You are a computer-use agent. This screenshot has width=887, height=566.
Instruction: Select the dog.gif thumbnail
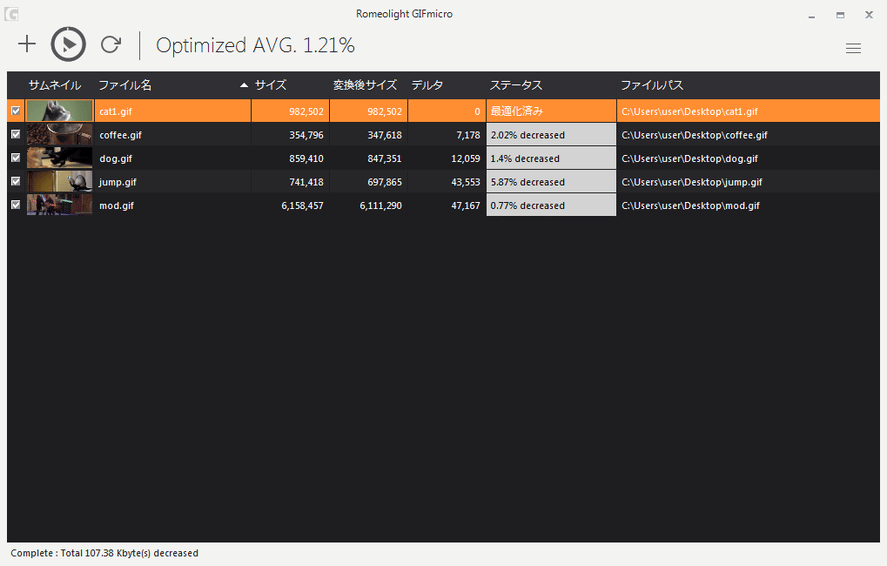tap(59, 158)
